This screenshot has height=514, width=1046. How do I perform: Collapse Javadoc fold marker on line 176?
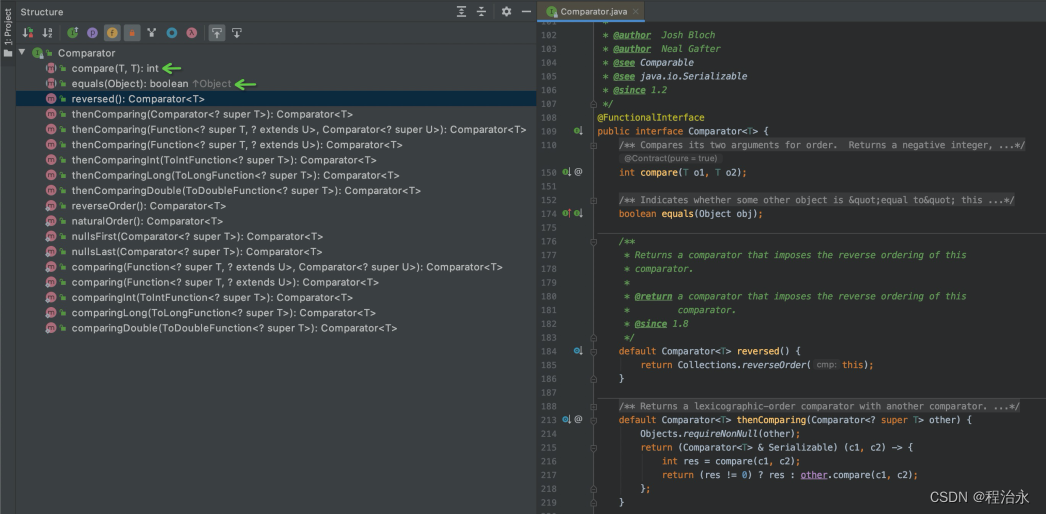[593, 241]
